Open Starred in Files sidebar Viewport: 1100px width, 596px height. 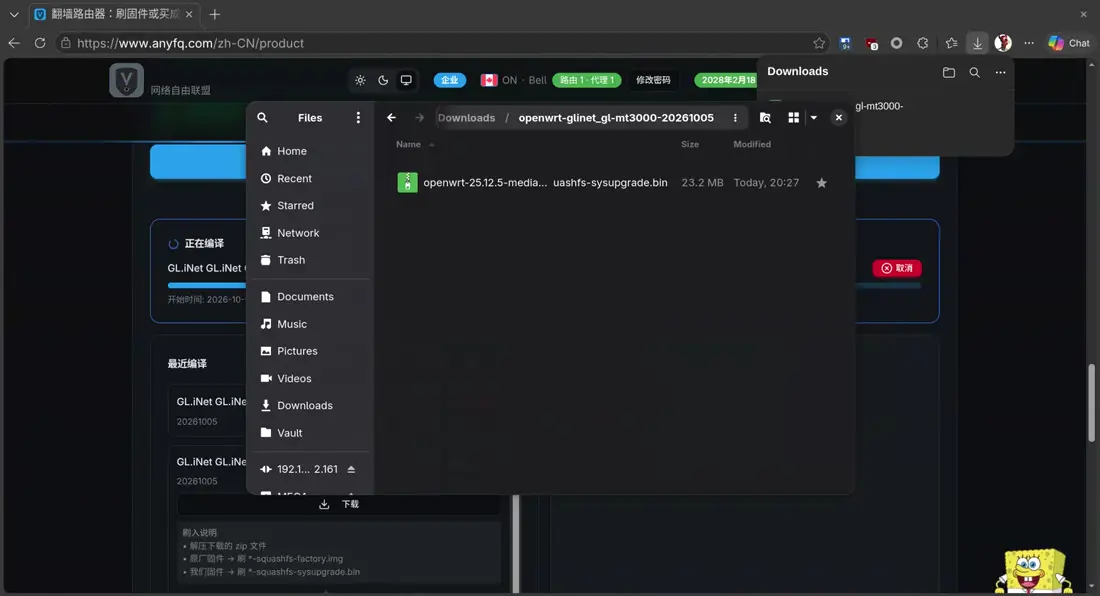[x=309, y=205]
